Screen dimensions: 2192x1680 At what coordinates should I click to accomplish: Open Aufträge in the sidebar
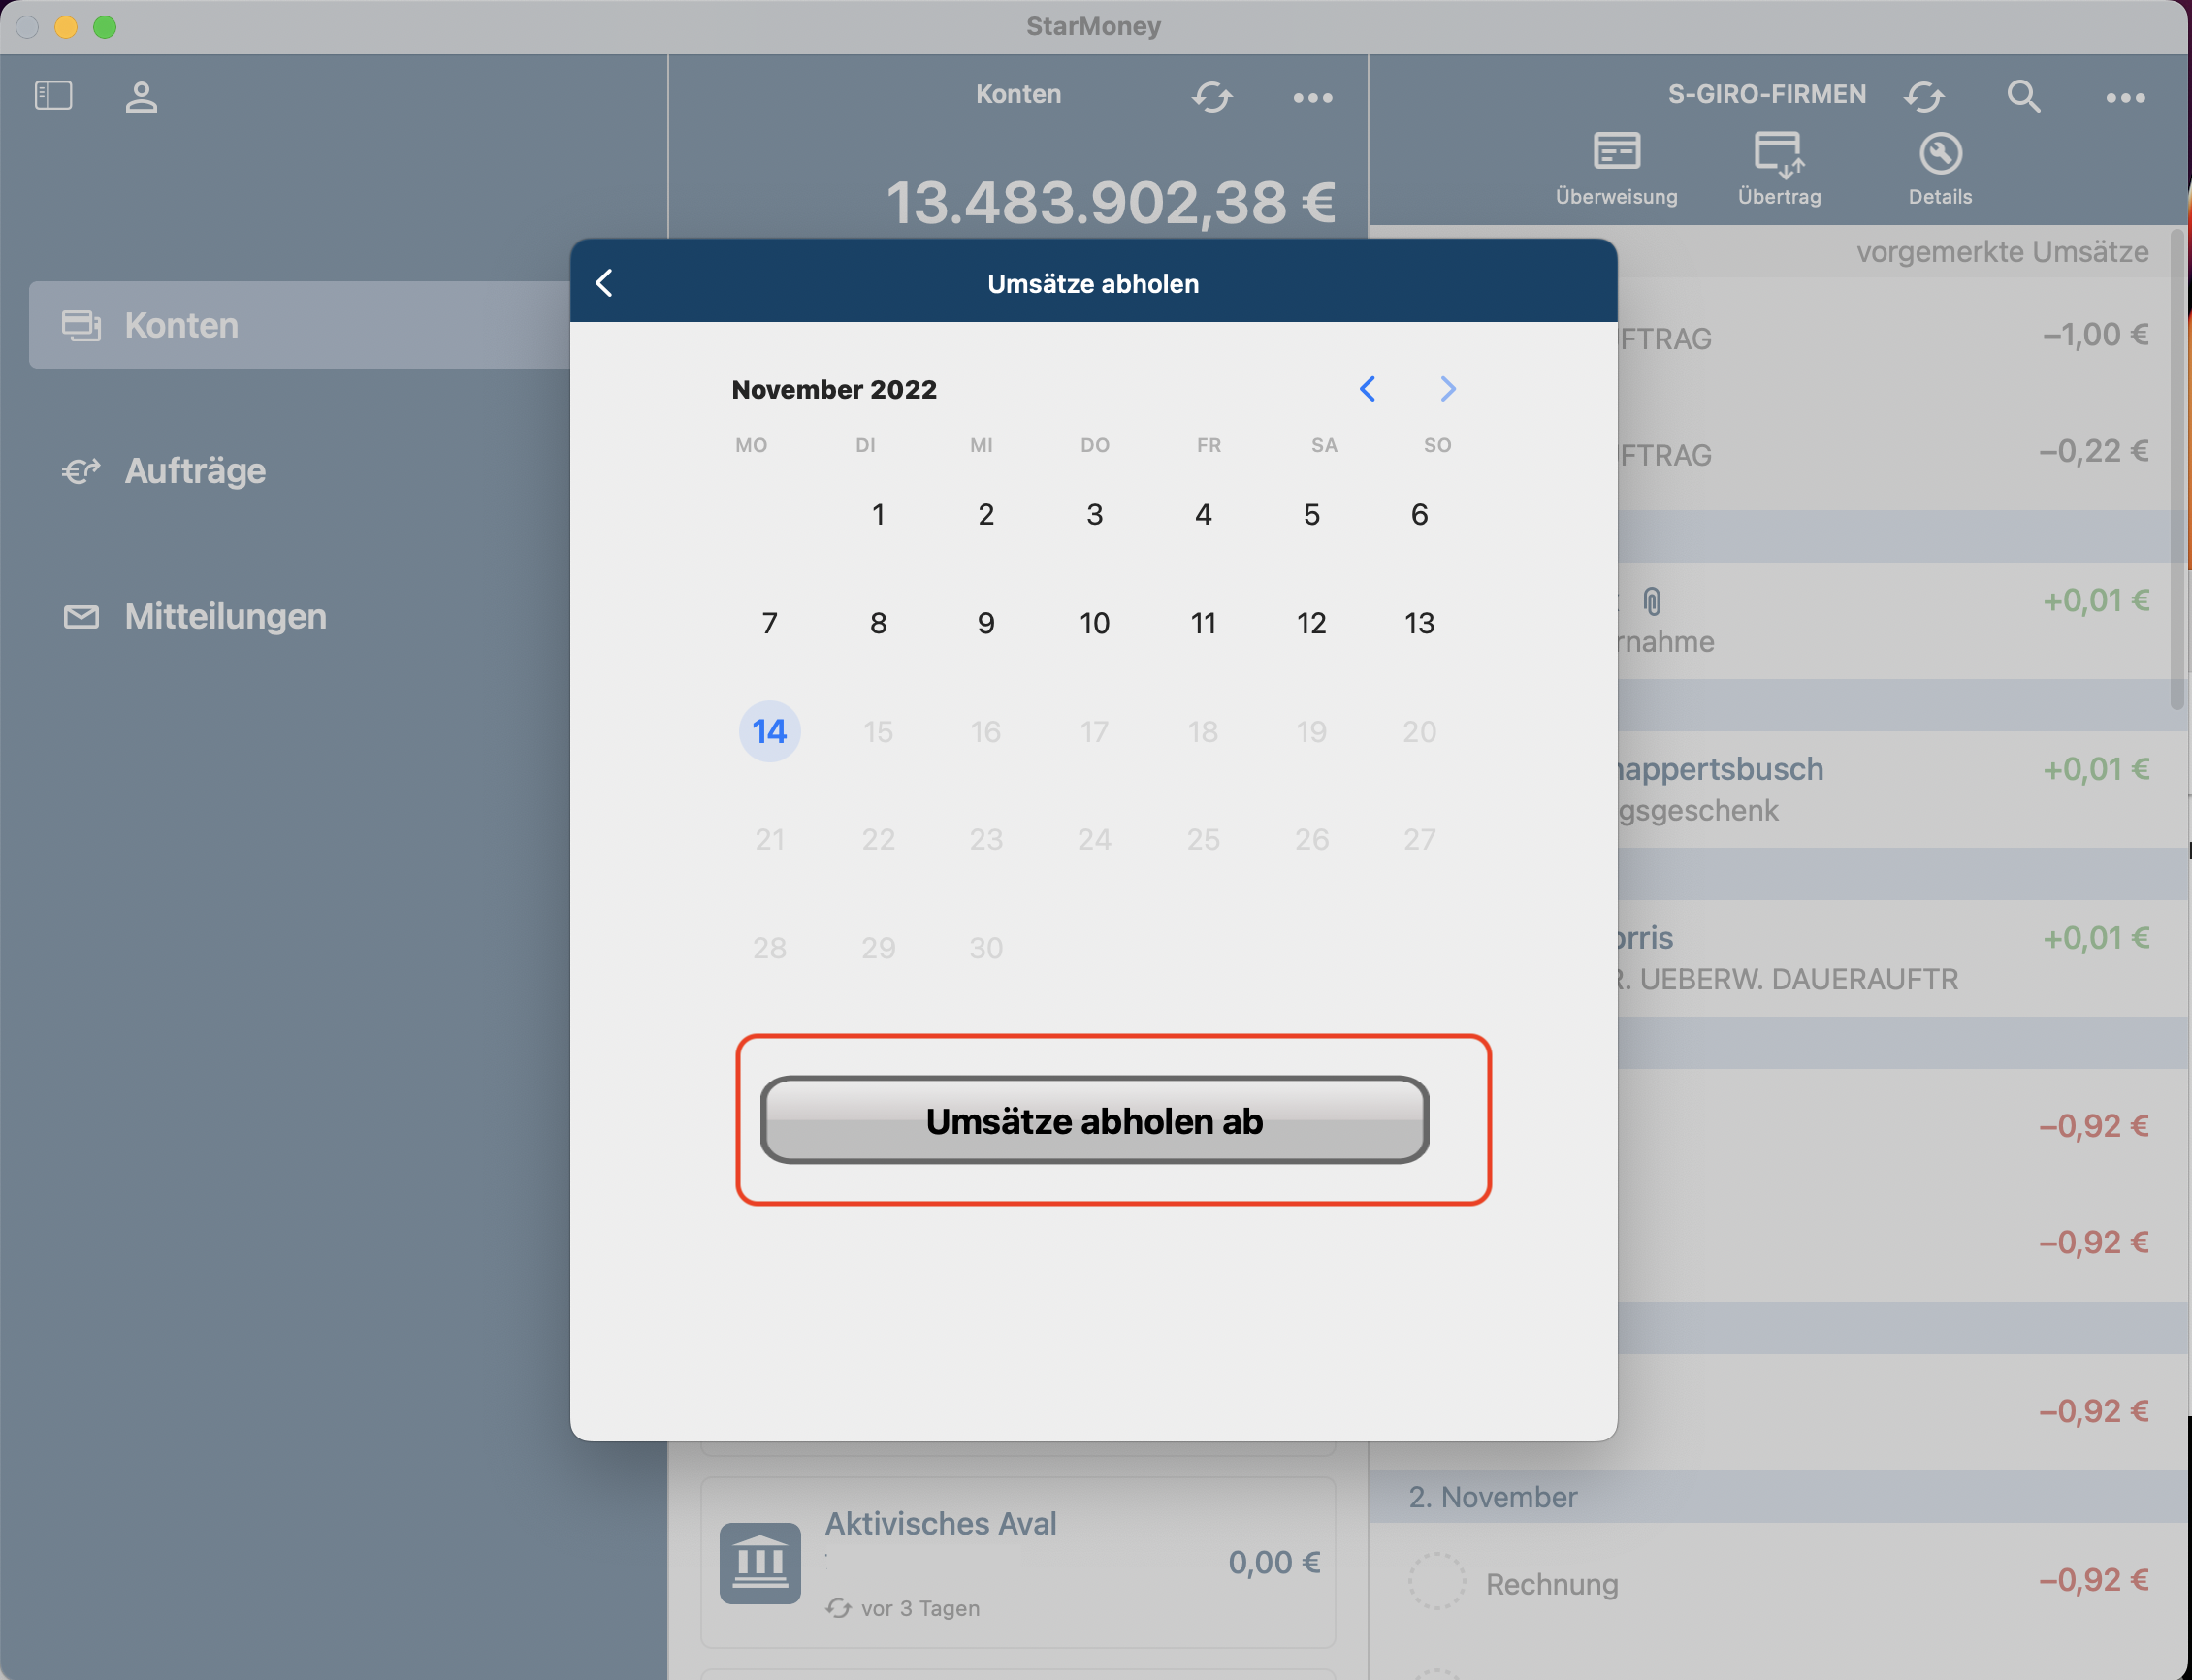tap(195, 471)
